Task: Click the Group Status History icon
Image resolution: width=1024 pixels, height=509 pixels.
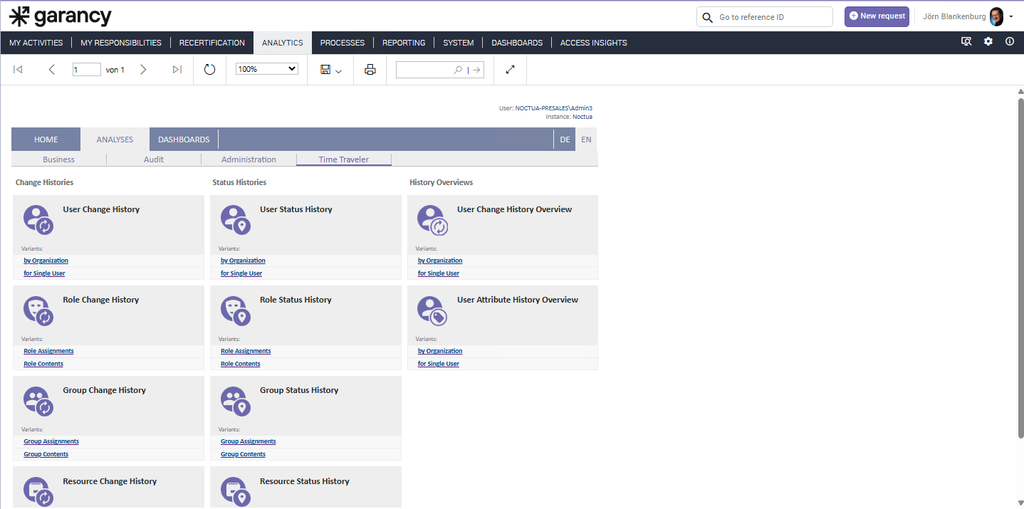Action: [x=236, y=401]
